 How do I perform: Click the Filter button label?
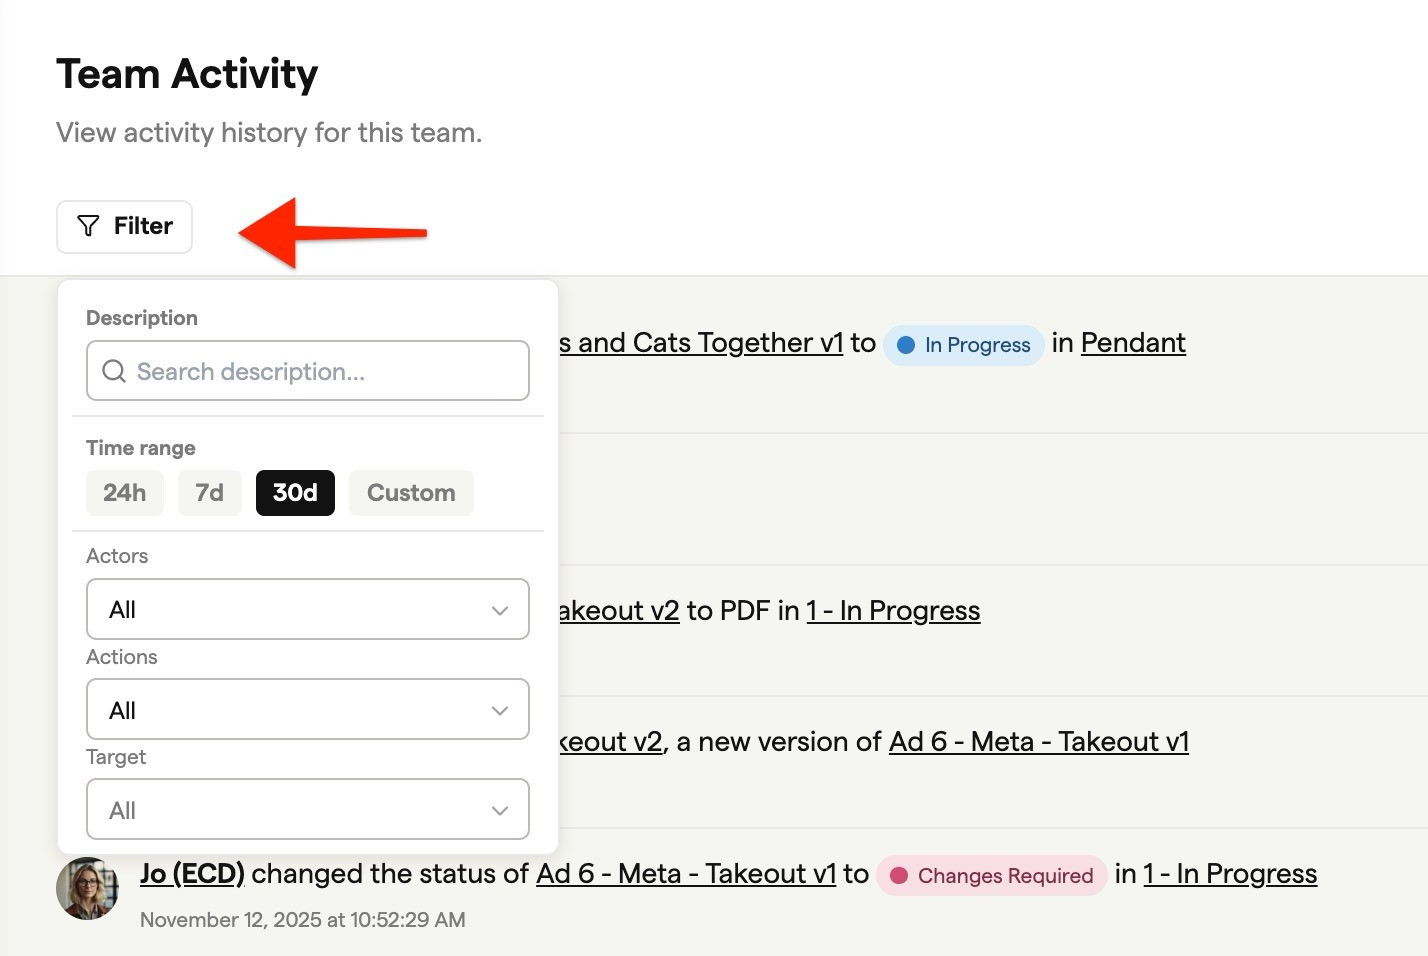tap(143, 226)
